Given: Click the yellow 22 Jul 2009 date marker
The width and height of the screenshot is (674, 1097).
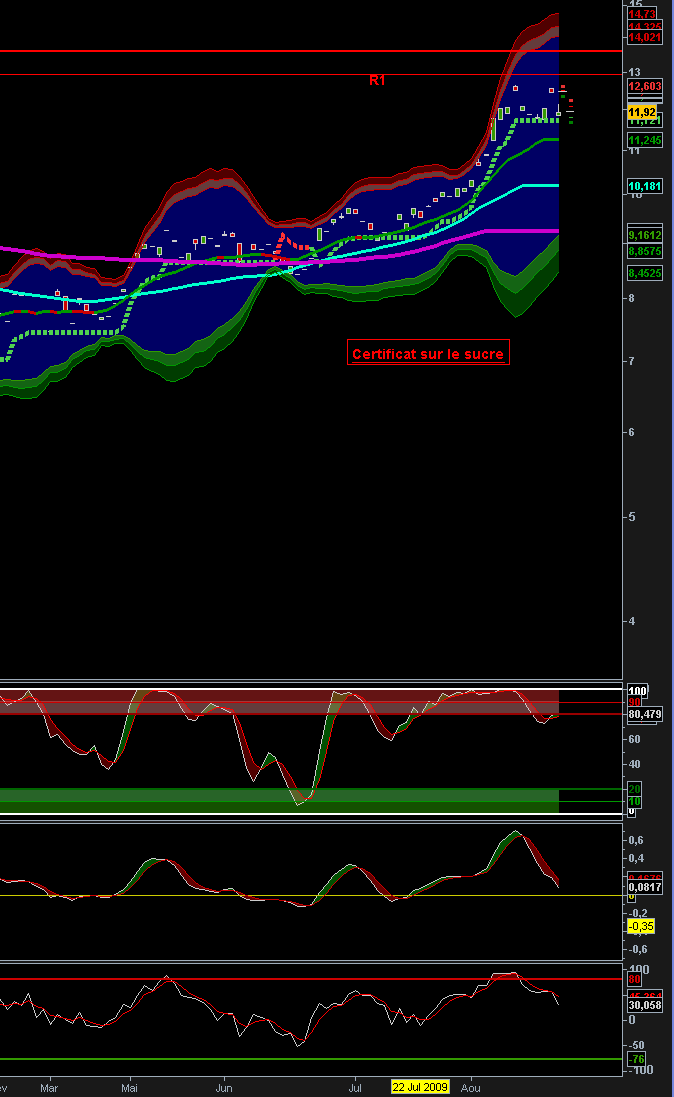Looking at the screenshot, I should coord(420,1087).
